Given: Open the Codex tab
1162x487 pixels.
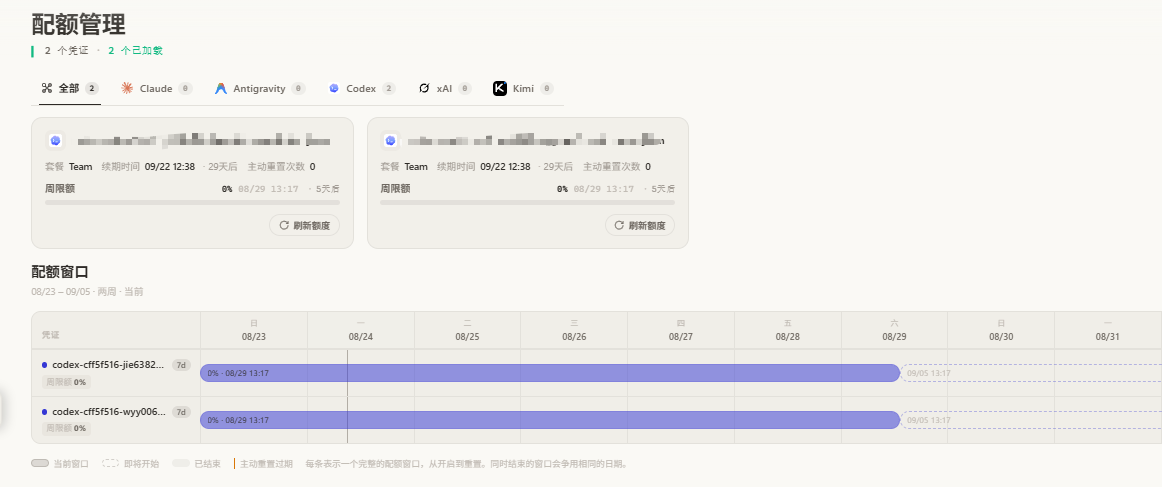Looking at the screenshot, I should pyautogui.click(x=362, y=88).
